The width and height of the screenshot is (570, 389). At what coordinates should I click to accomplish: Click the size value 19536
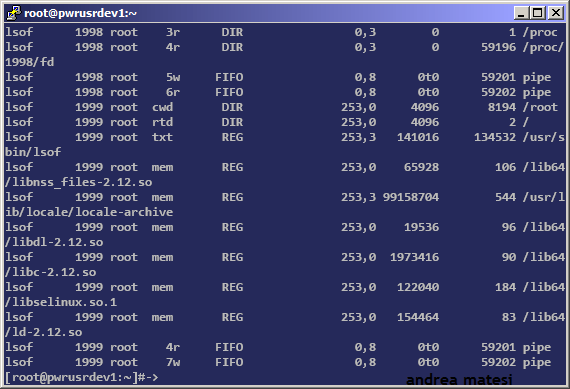pyautogui.click(x=421, y=227)
